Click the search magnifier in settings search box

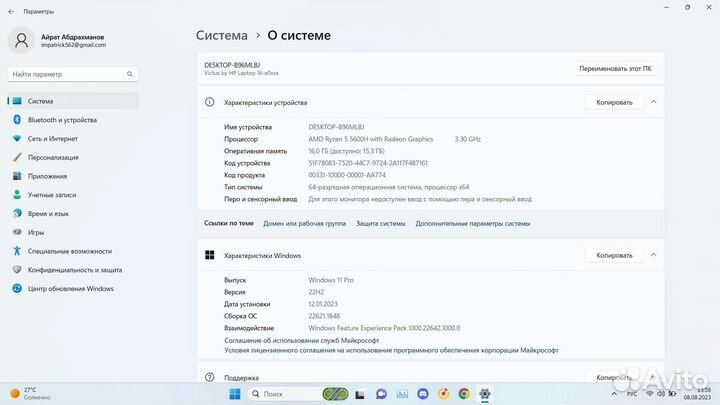(x=129, y=74)
